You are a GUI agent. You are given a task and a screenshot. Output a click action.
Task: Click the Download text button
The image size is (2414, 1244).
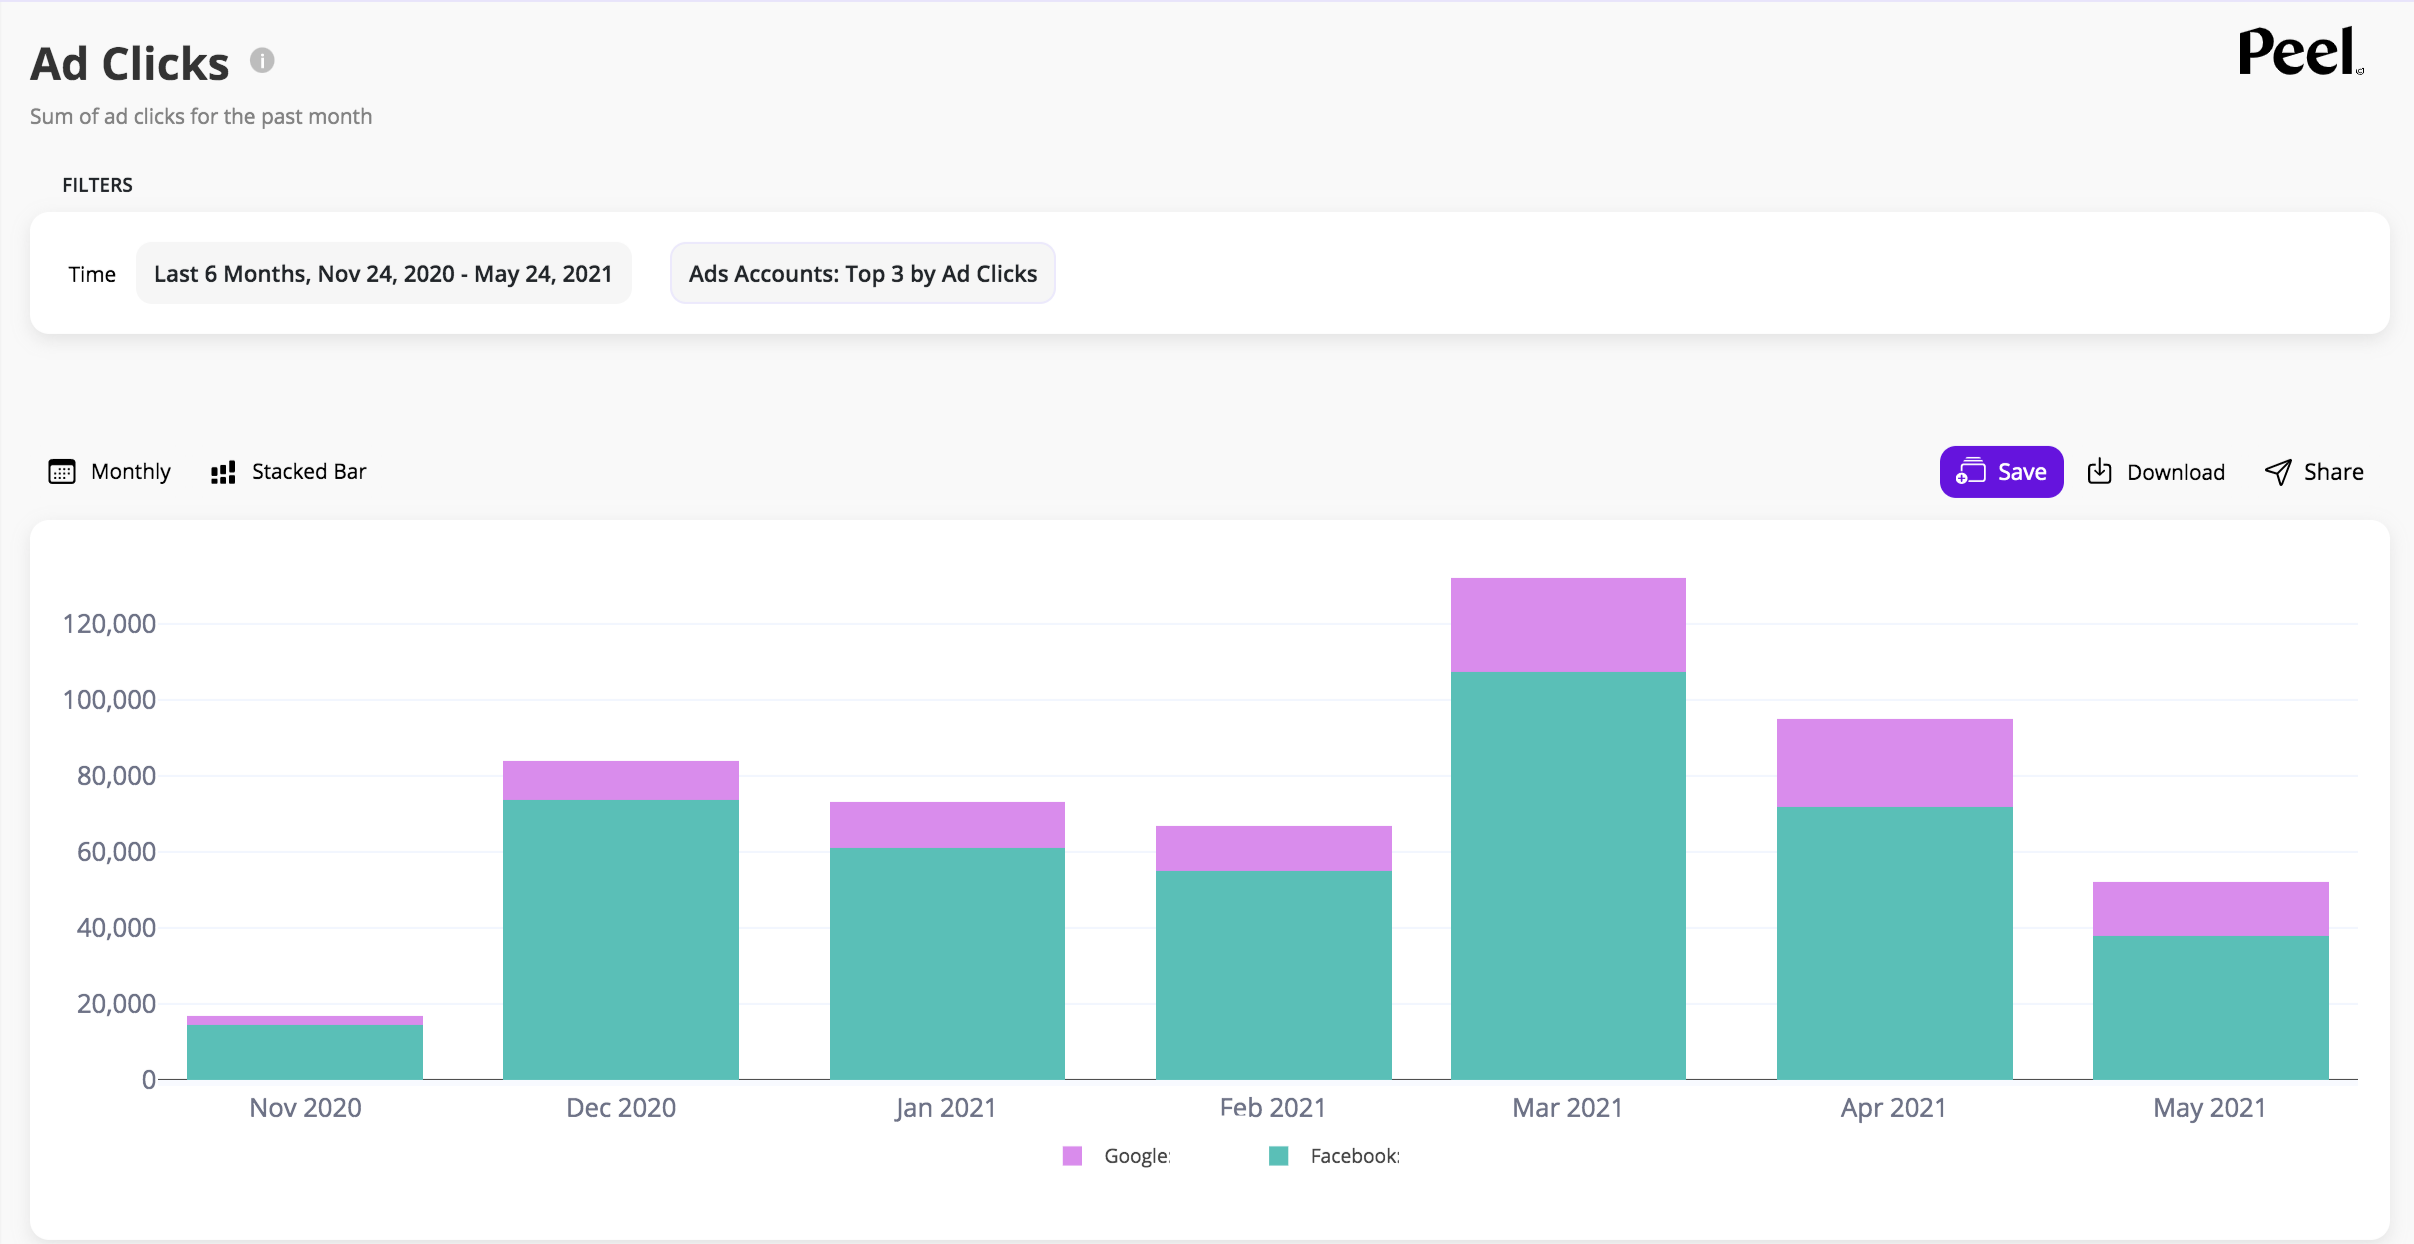(x=2175, y=472)
